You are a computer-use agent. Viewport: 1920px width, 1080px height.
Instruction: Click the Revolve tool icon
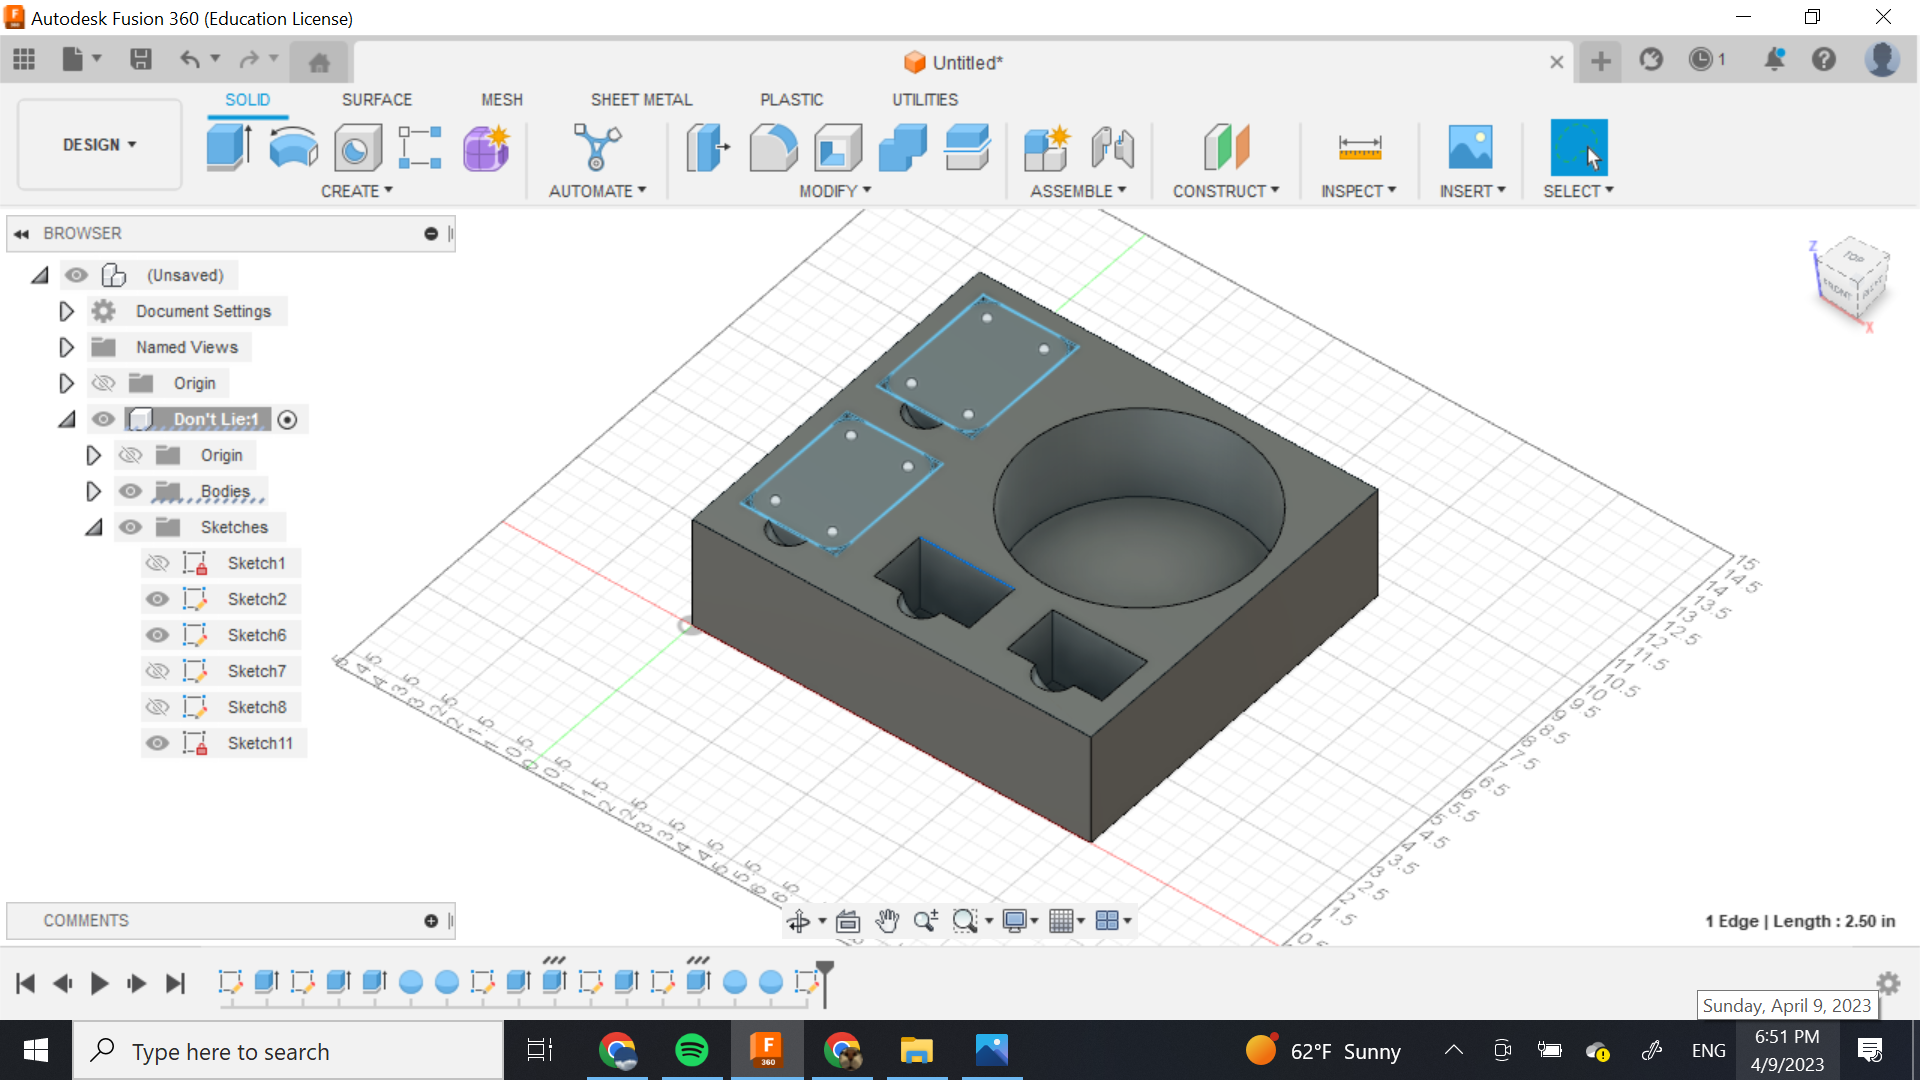coord(293,148)
